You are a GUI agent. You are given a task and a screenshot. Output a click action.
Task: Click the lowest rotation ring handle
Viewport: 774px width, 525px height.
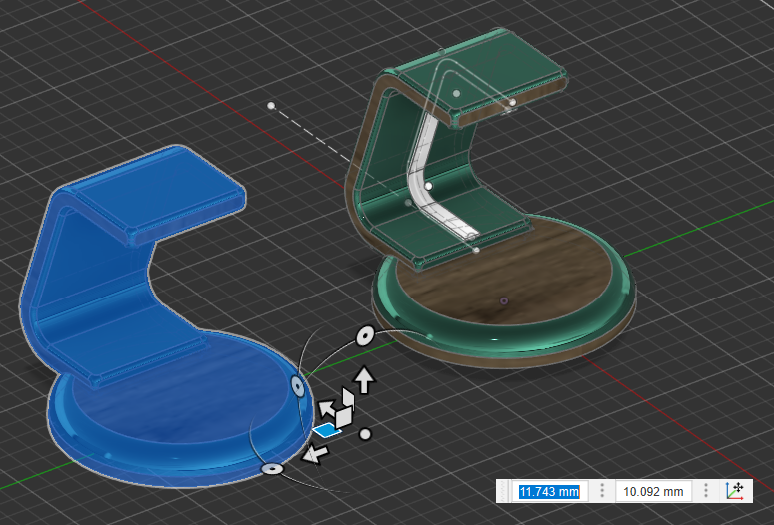272,468
